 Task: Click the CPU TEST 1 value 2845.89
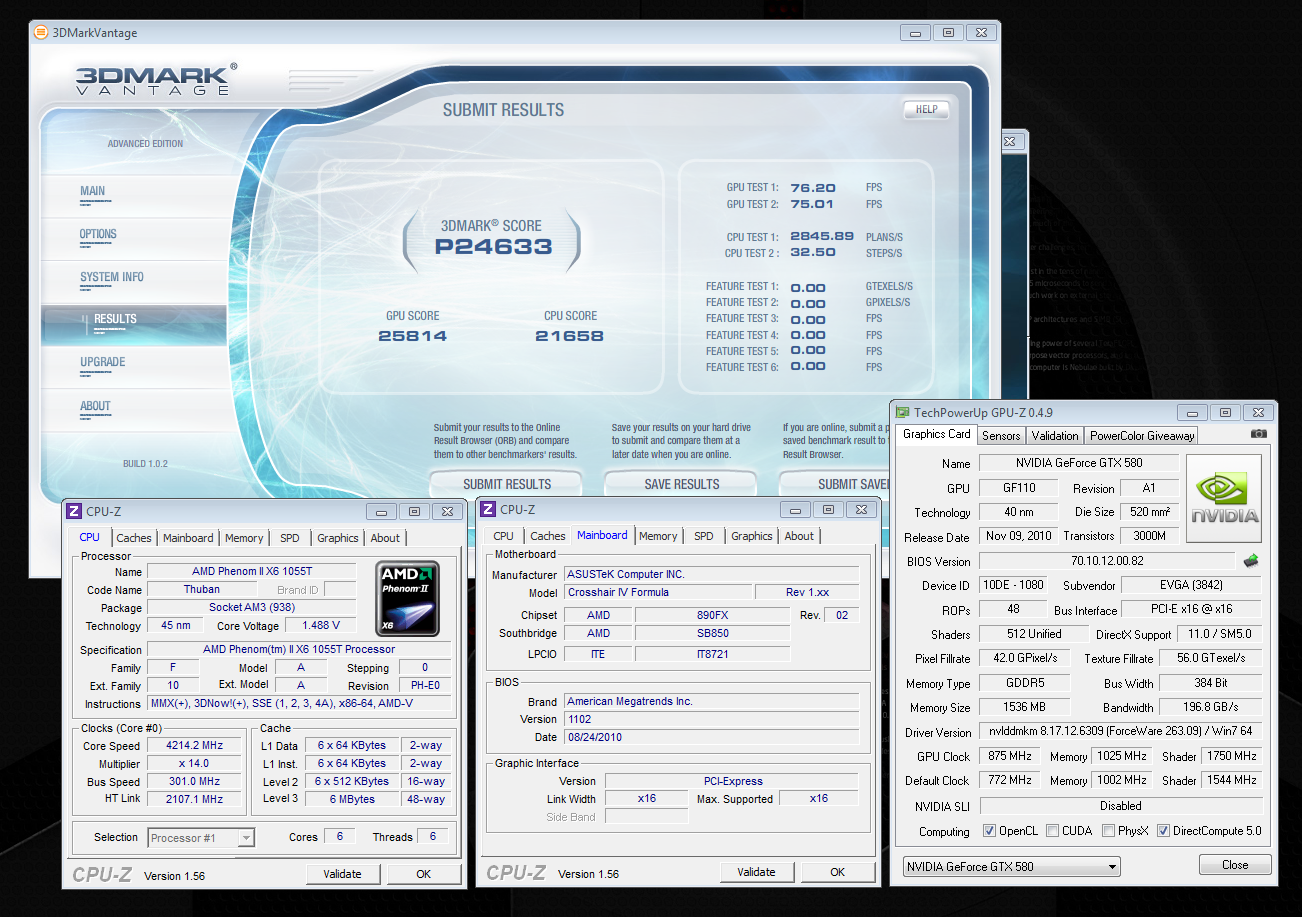tap(821, 237)
